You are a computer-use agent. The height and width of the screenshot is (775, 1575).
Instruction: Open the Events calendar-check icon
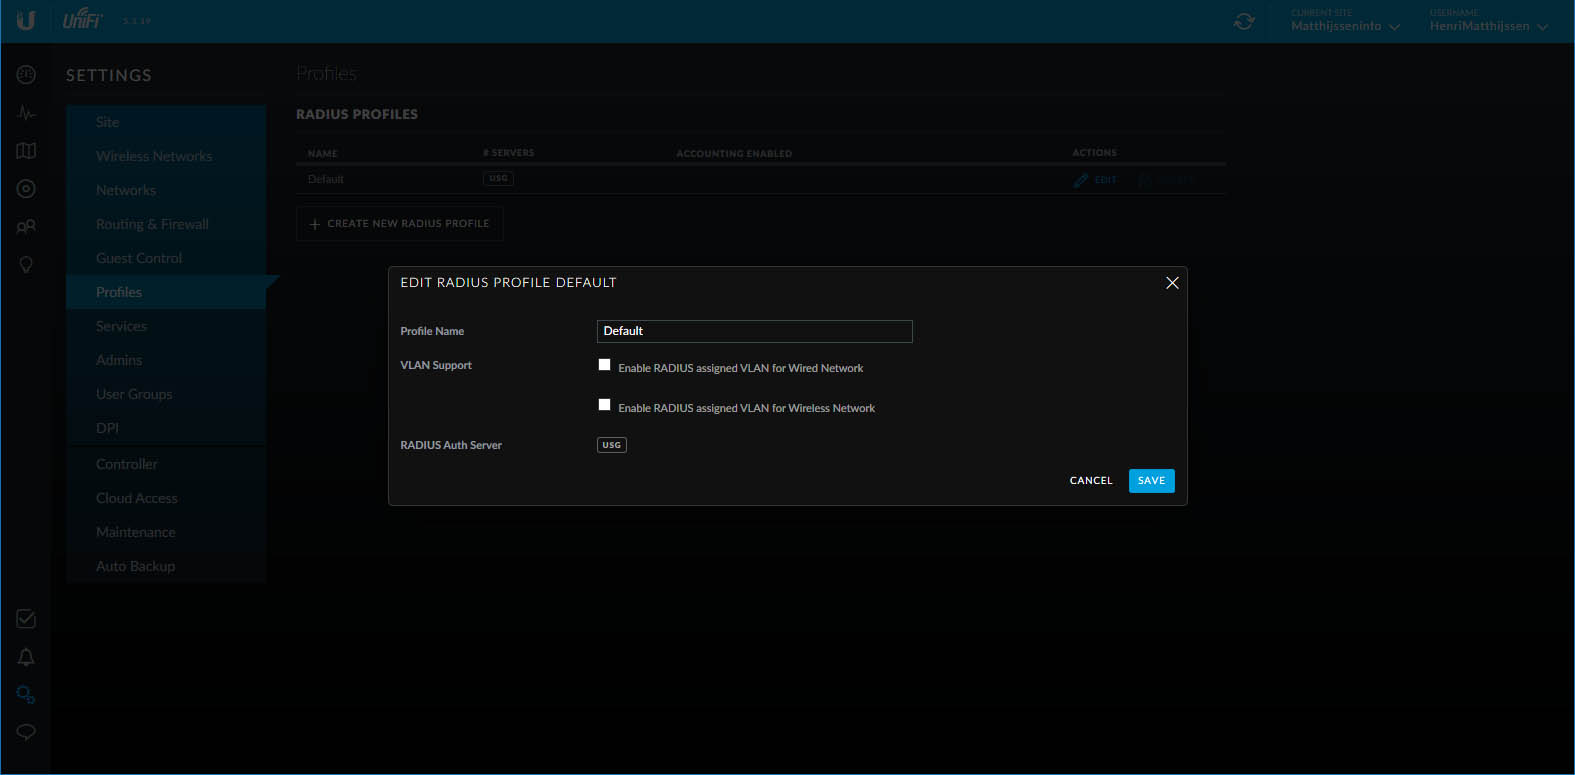pos(26,619)
